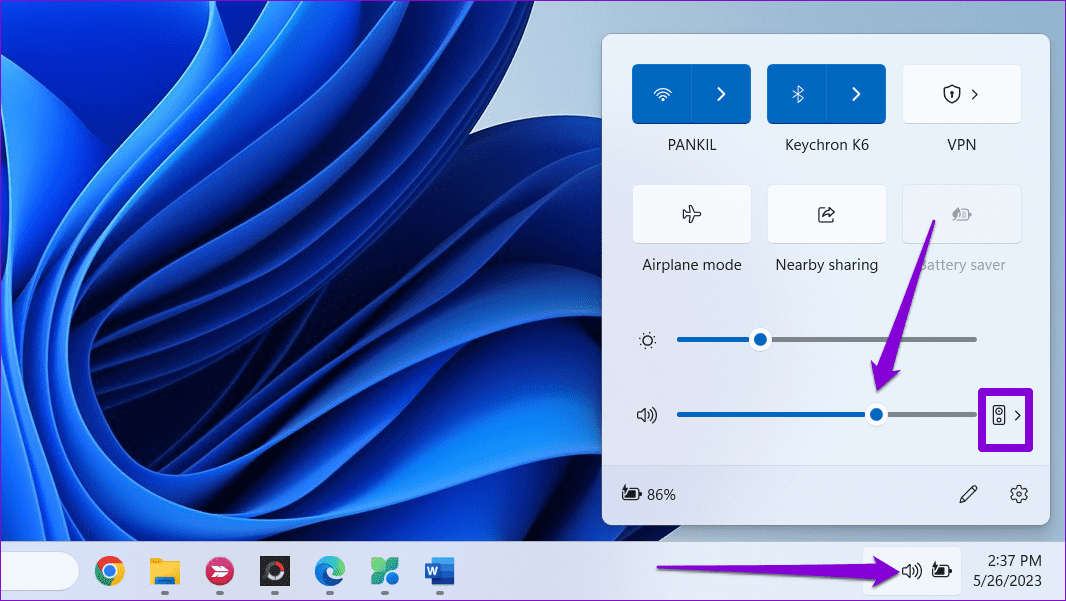1066x601 pixels.
Task: Click the 86% battery status
Action: coord(649,494)
